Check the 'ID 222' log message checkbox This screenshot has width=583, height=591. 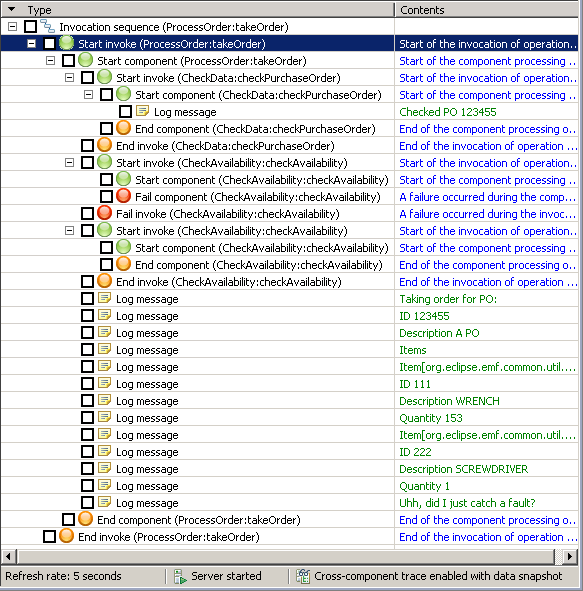coord(87,452)
